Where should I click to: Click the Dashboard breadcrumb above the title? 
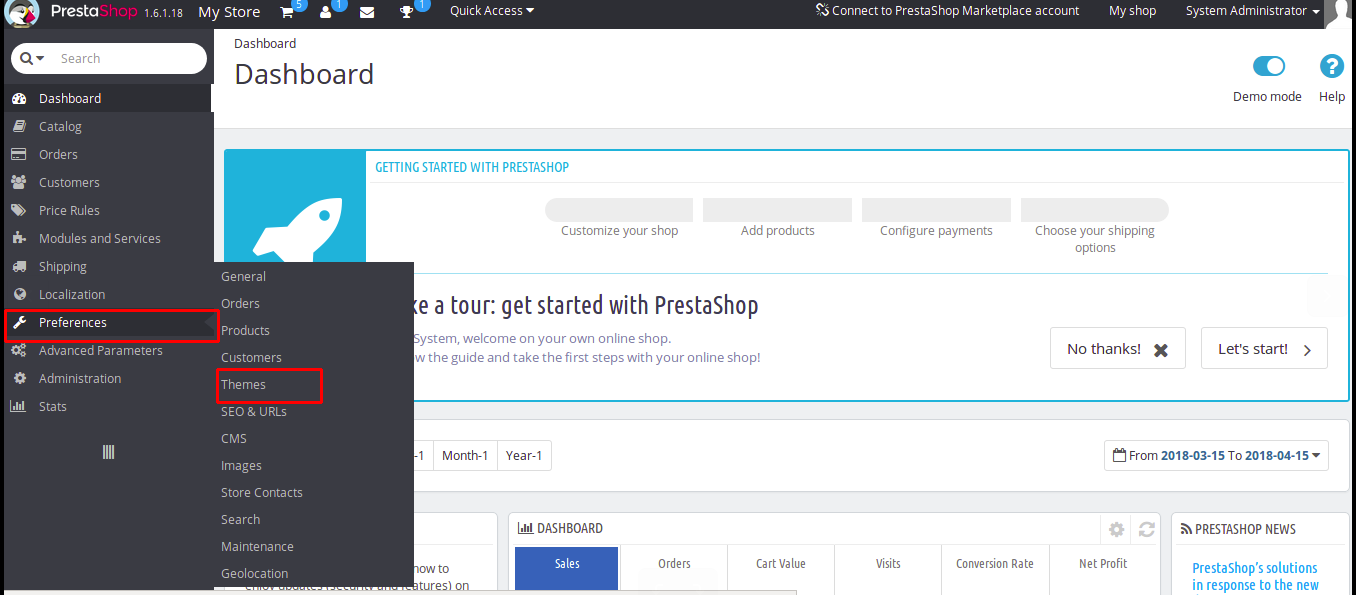265,43
